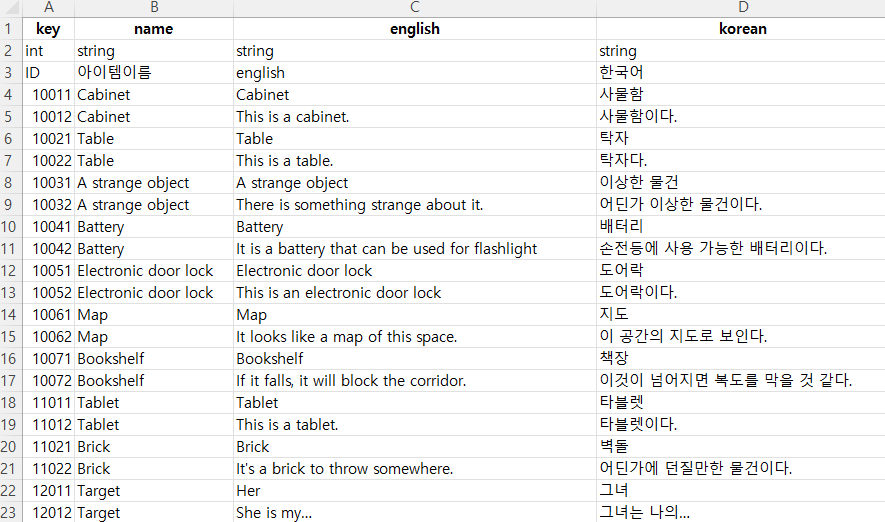885x522 pixels.
Task: Select the '배터리' cell
Action: 741,227
